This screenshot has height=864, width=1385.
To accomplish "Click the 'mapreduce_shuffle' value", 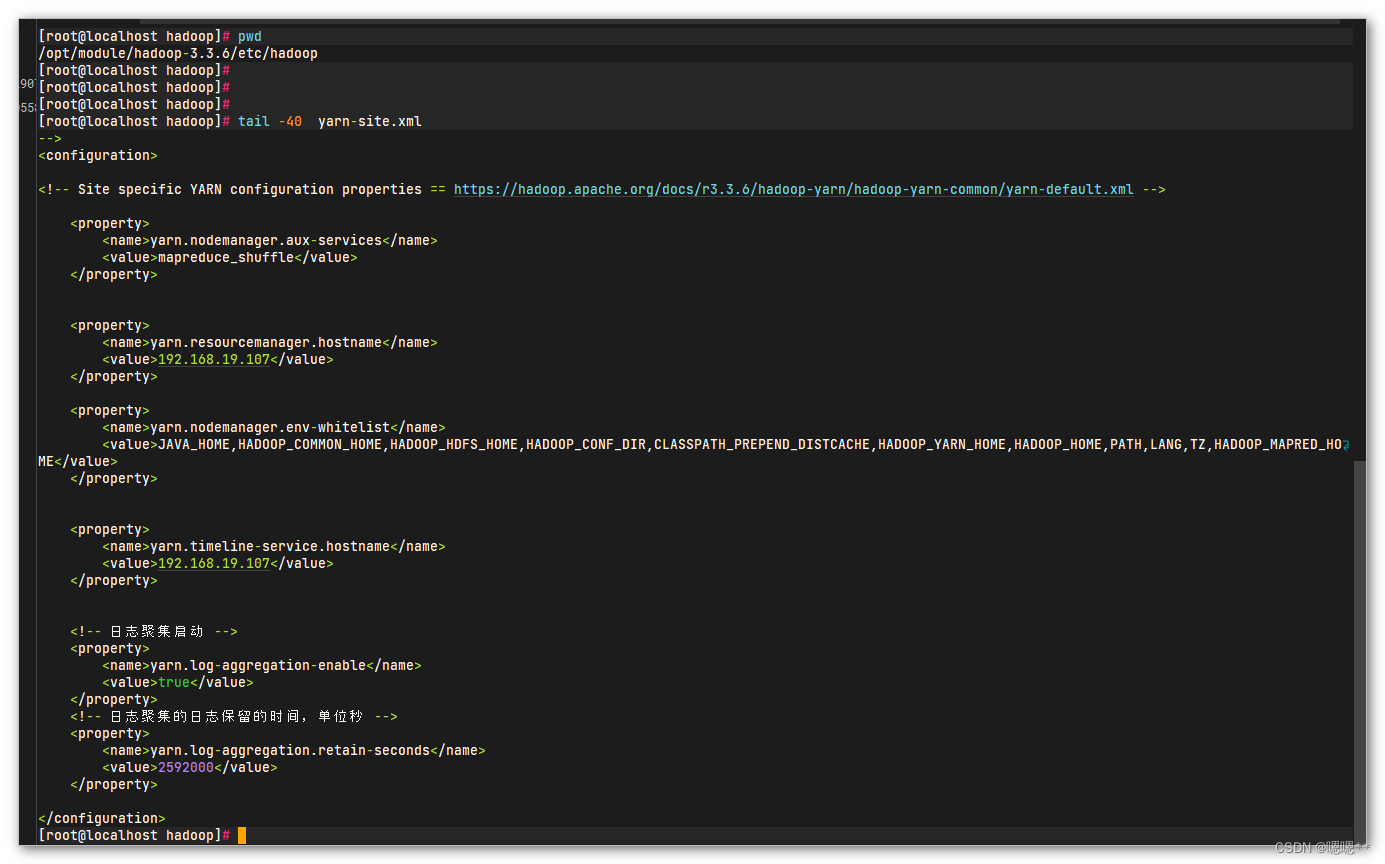I will (226, 257).
